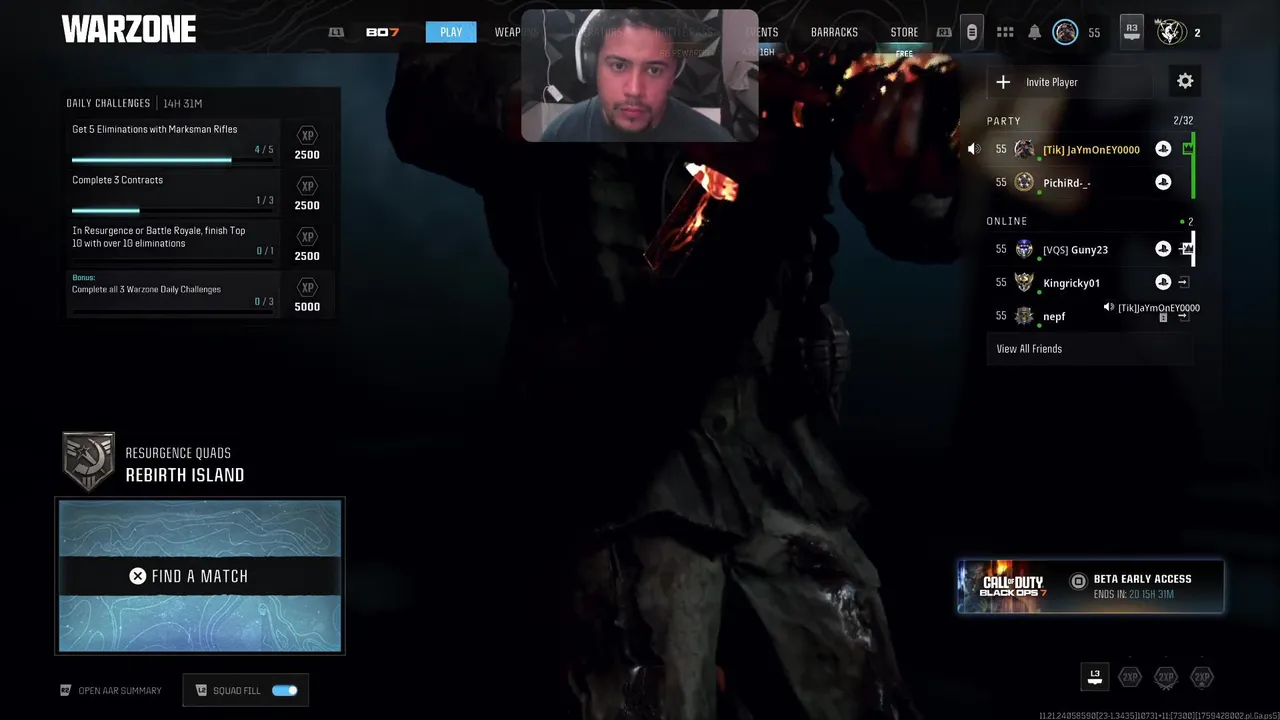Click Guny23's rank emblem
Image resolution: width=1280 pixels, height=720 pixels.
(x=1024, y=249)
